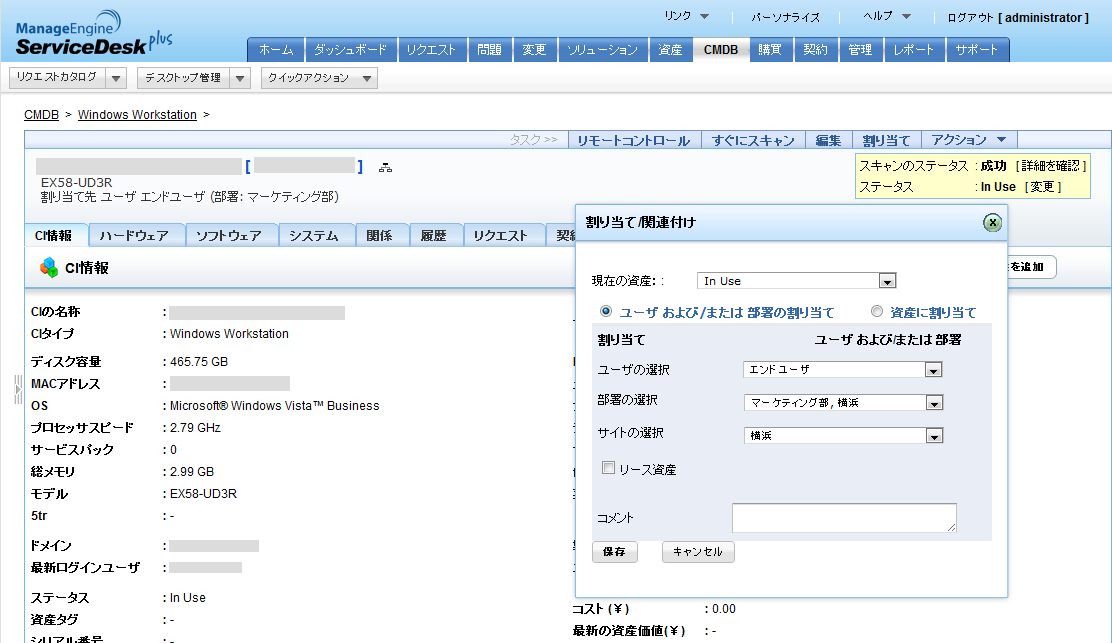Click すぐにスキャン in the task bar

753,140
